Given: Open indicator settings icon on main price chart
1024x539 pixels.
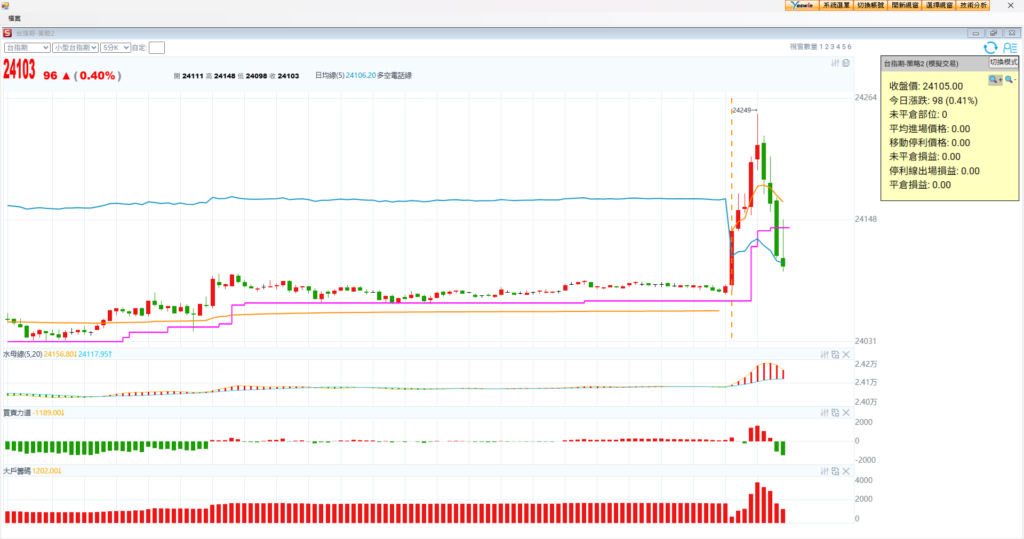Looking at the screenshot, I should (835, 63).
